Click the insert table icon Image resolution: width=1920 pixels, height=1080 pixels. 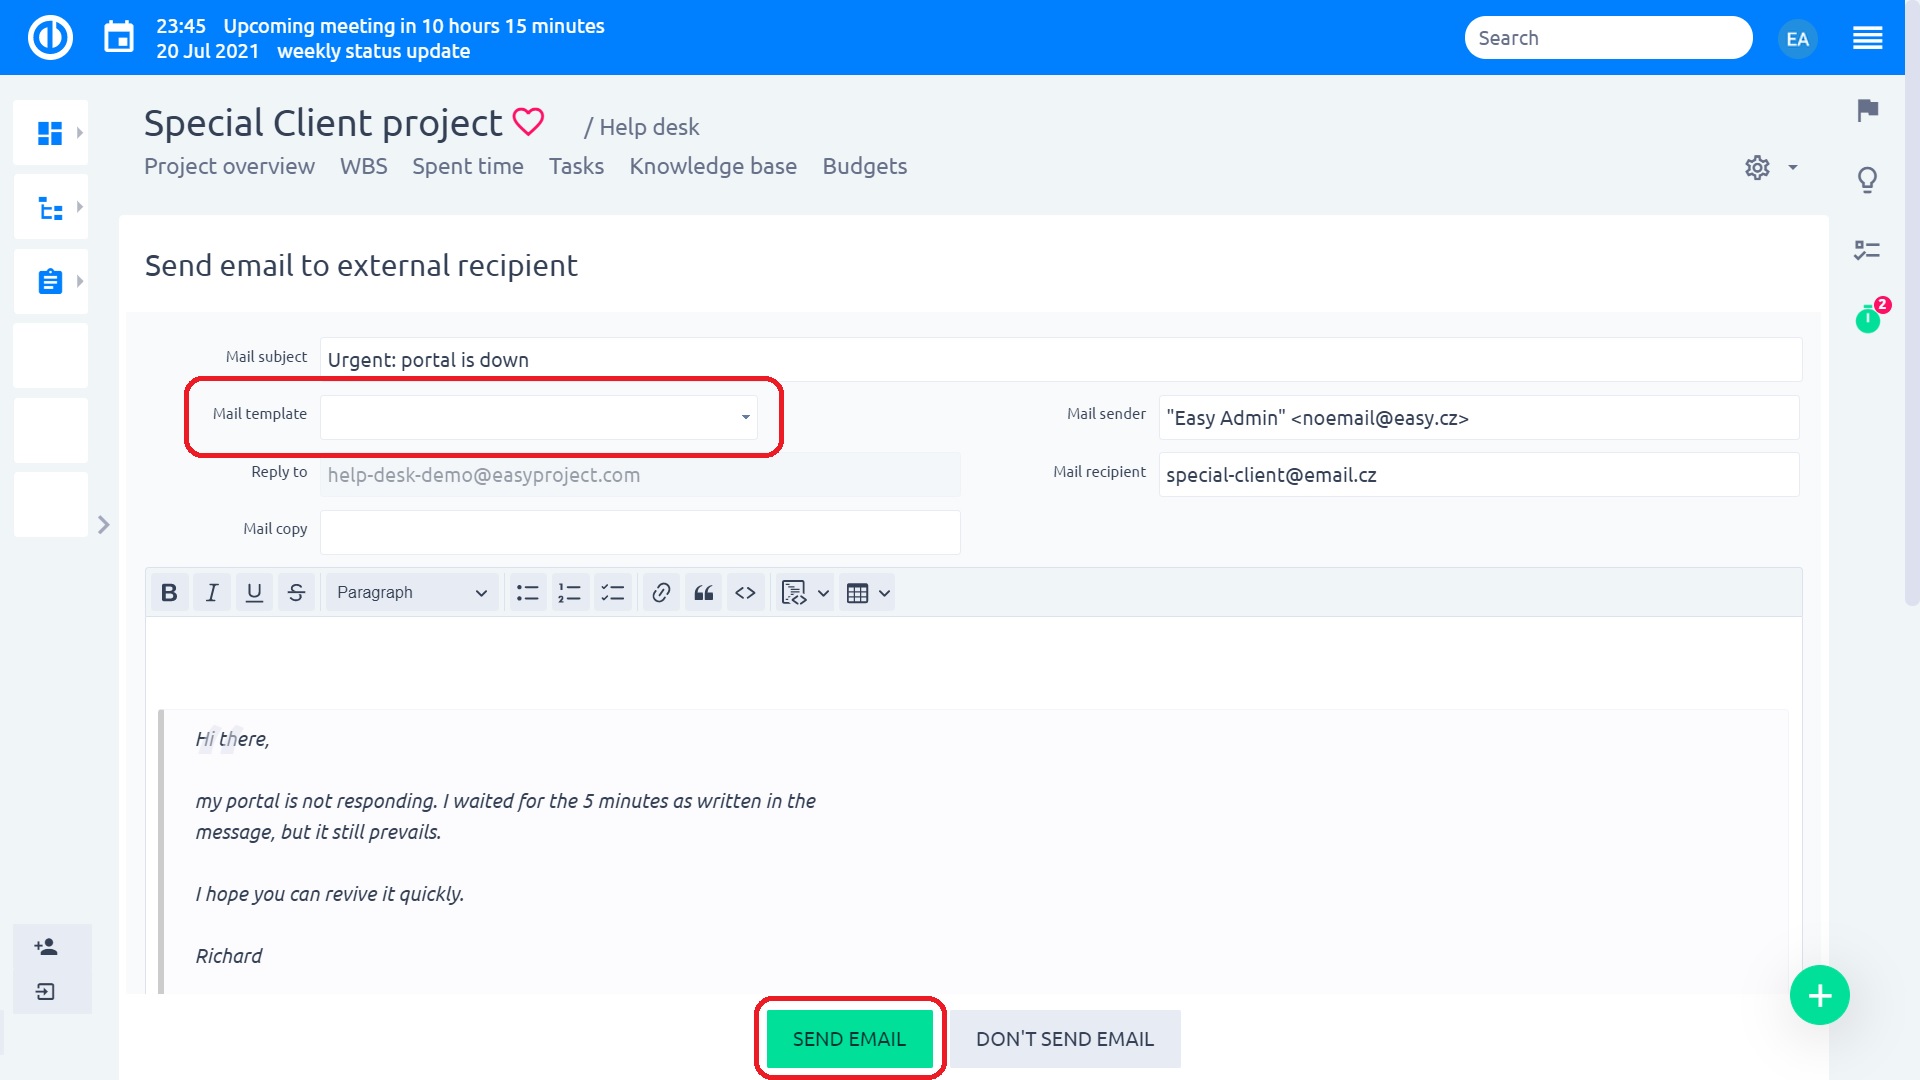(x=856, y=592)
